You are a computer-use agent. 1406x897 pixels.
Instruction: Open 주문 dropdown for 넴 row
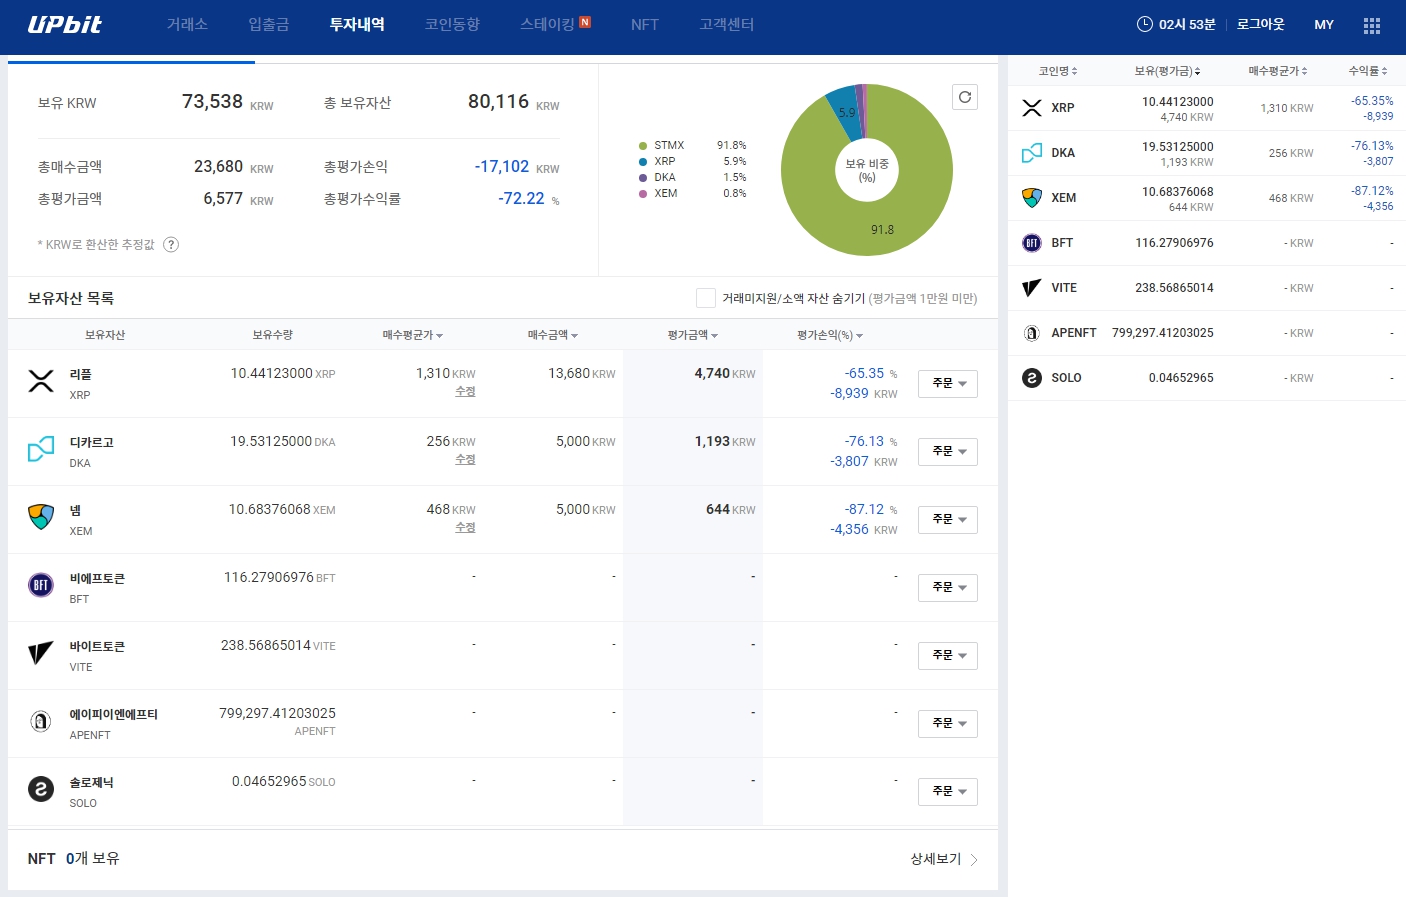[x=948, y=520]
